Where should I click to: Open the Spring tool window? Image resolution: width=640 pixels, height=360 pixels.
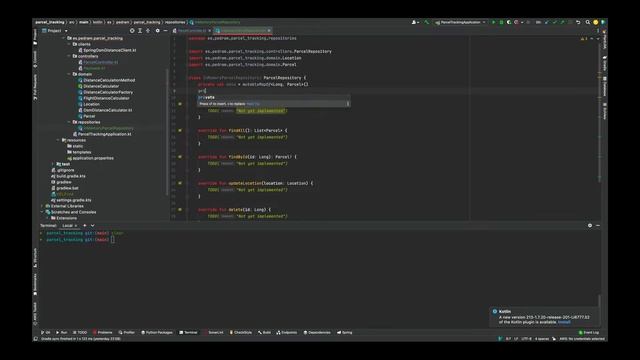344,333
